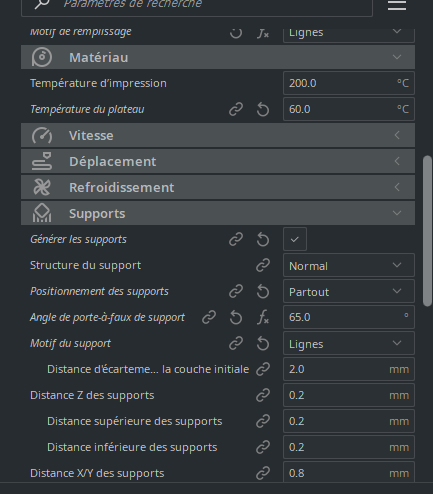The image size is (433, 494).
Task: Click the Vitesse speedometer icon
Action: (42, 135)
